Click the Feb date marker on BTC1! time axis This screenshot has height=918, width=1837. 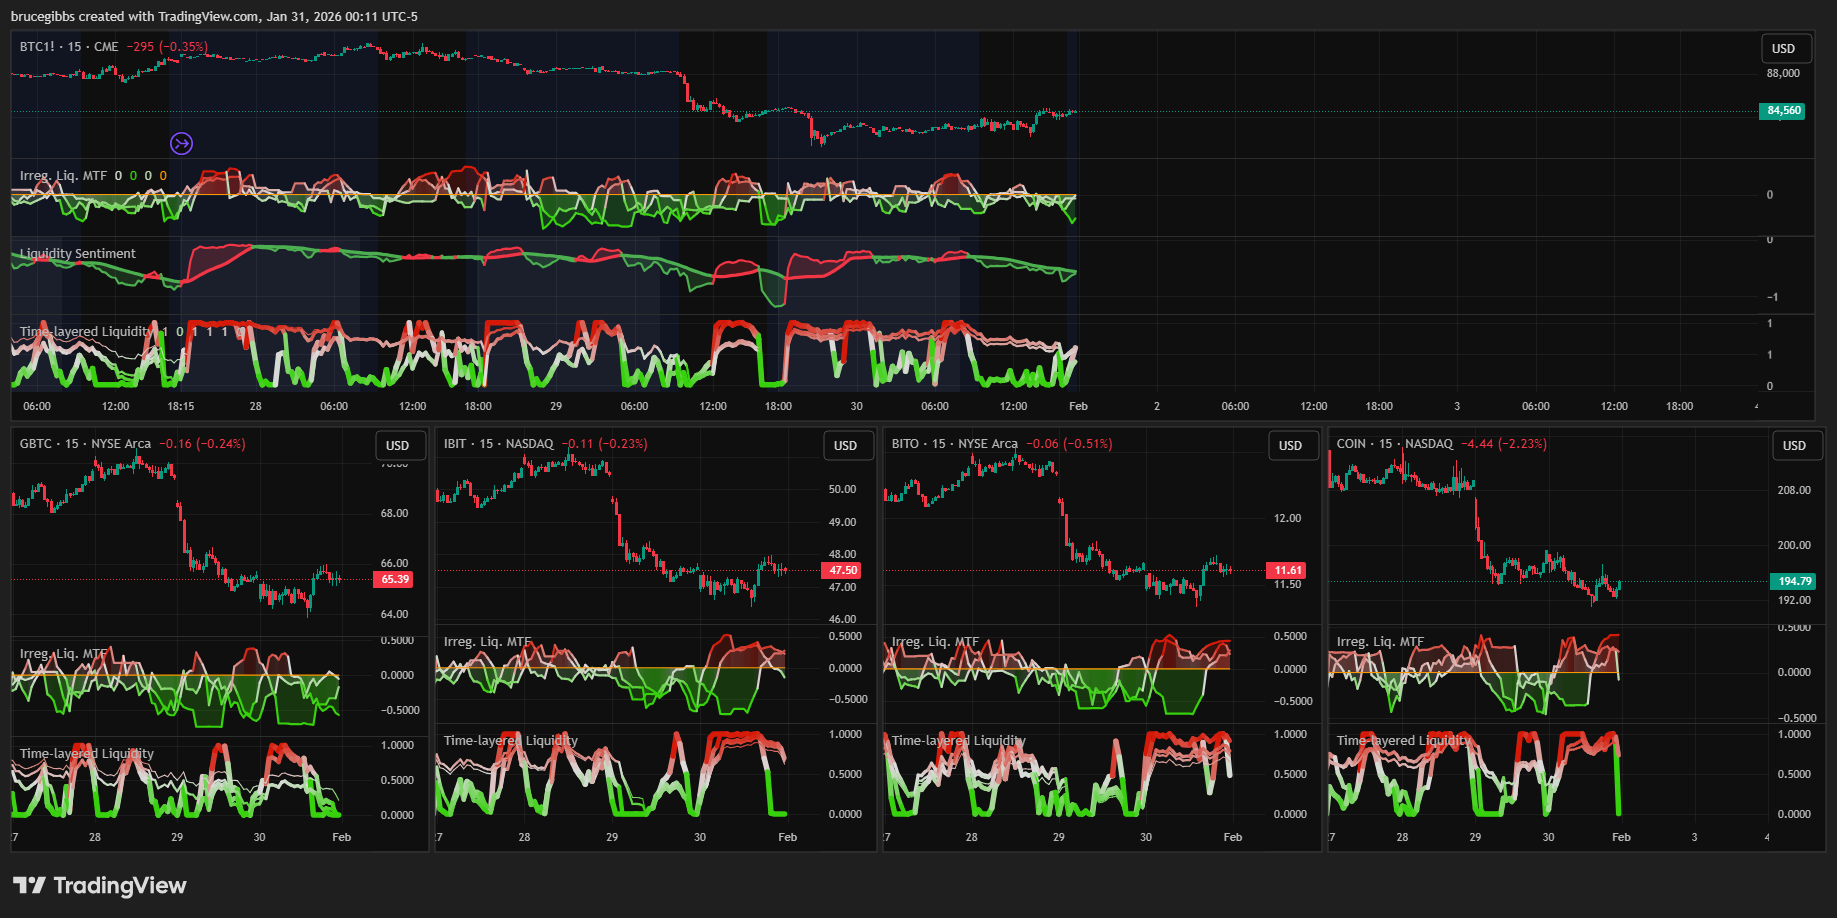[1078, 406]
